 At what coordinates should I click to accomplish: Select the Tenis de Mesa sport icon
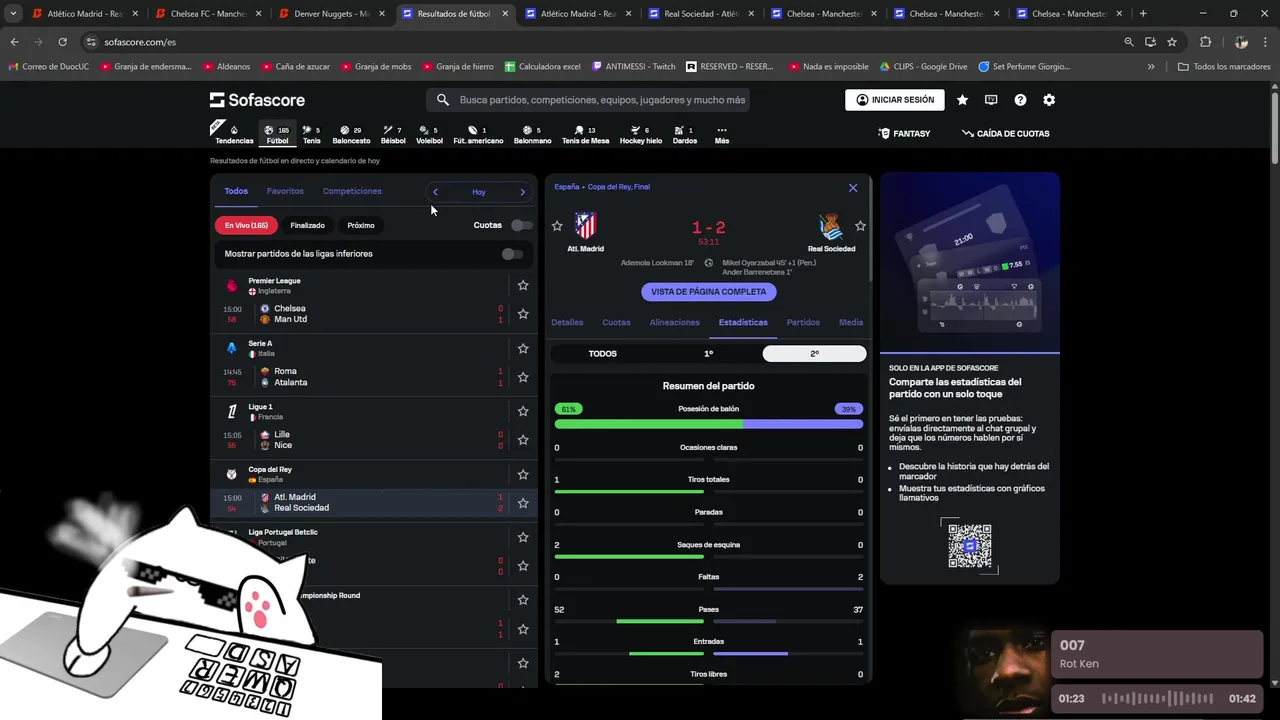pos(585,134)
